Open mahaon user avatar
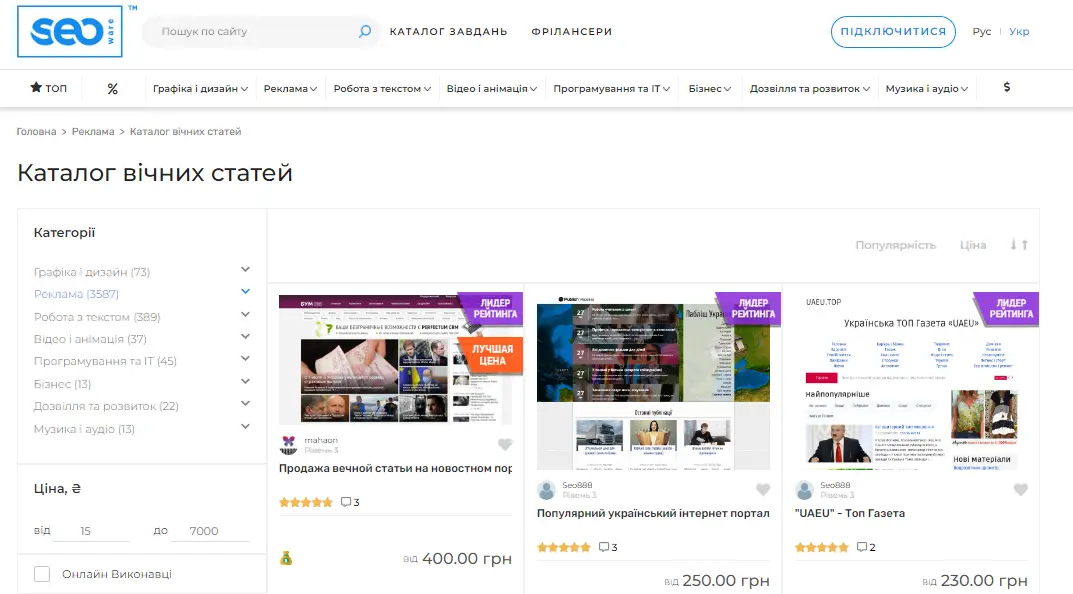 289,445
